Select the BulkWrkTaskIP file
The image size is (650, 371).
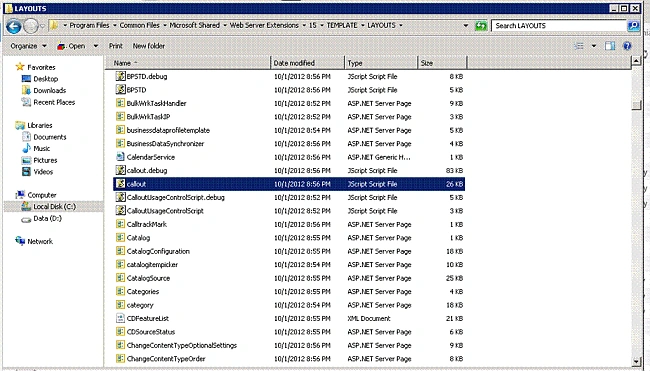[x=148, y=116]
